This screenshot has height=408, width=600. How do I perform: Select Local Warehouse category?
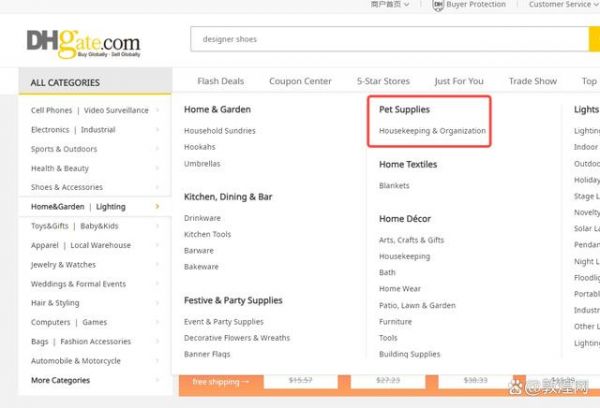click(x=101, y=245)
